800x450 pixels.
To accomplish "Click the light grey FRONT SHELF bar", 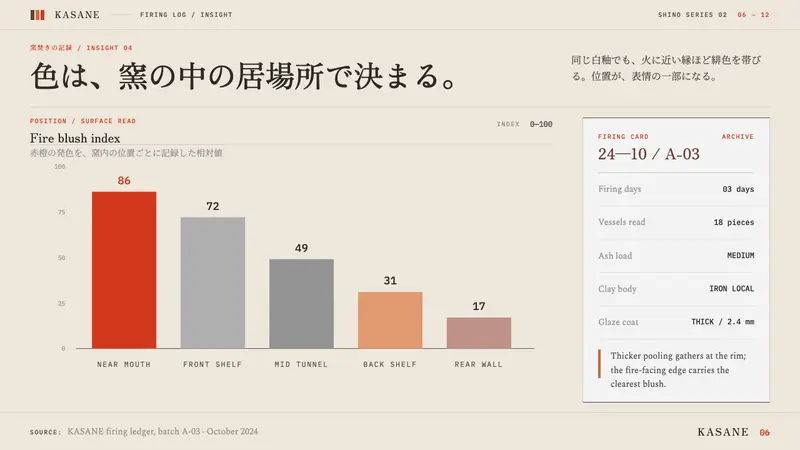I will pyautogui.click(x=213, y=283).
